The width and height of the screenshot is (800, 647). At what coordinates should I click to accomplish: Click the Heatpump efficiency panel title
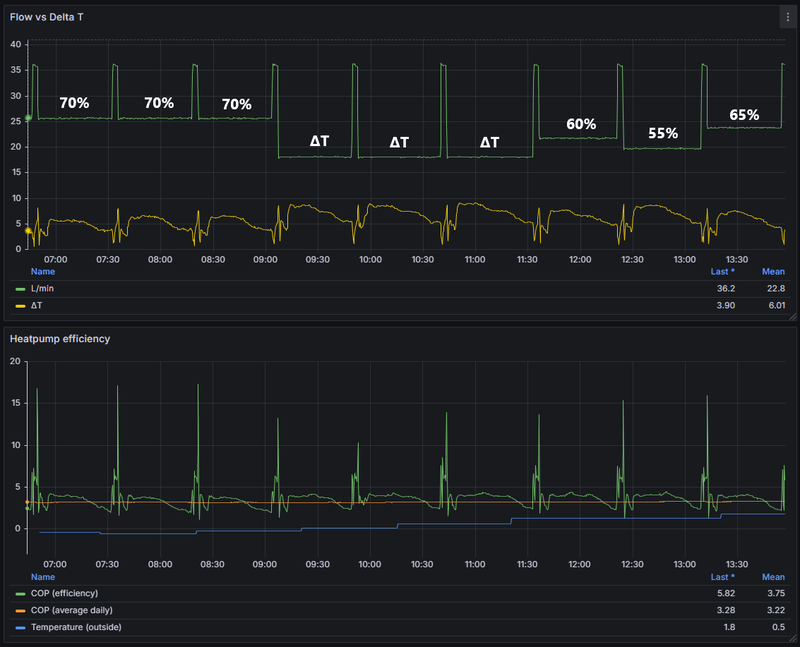(x=60, y=338)
